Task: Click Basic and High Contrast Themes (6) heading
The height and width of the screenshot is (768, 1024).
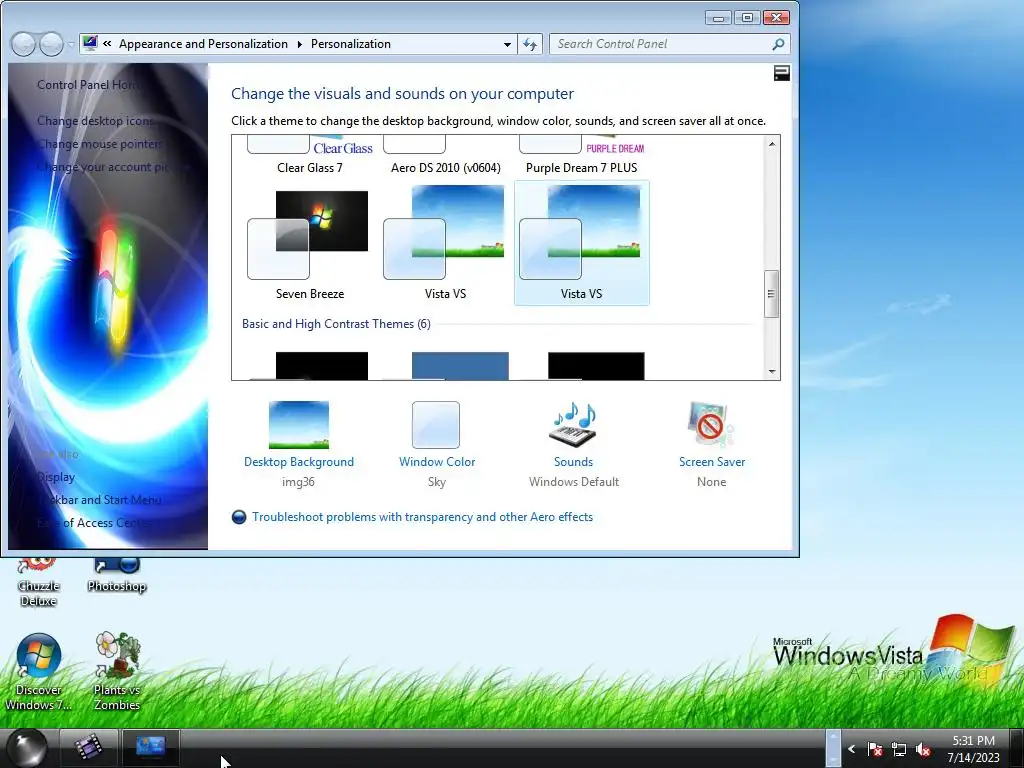Action: [x=336, y=324]
